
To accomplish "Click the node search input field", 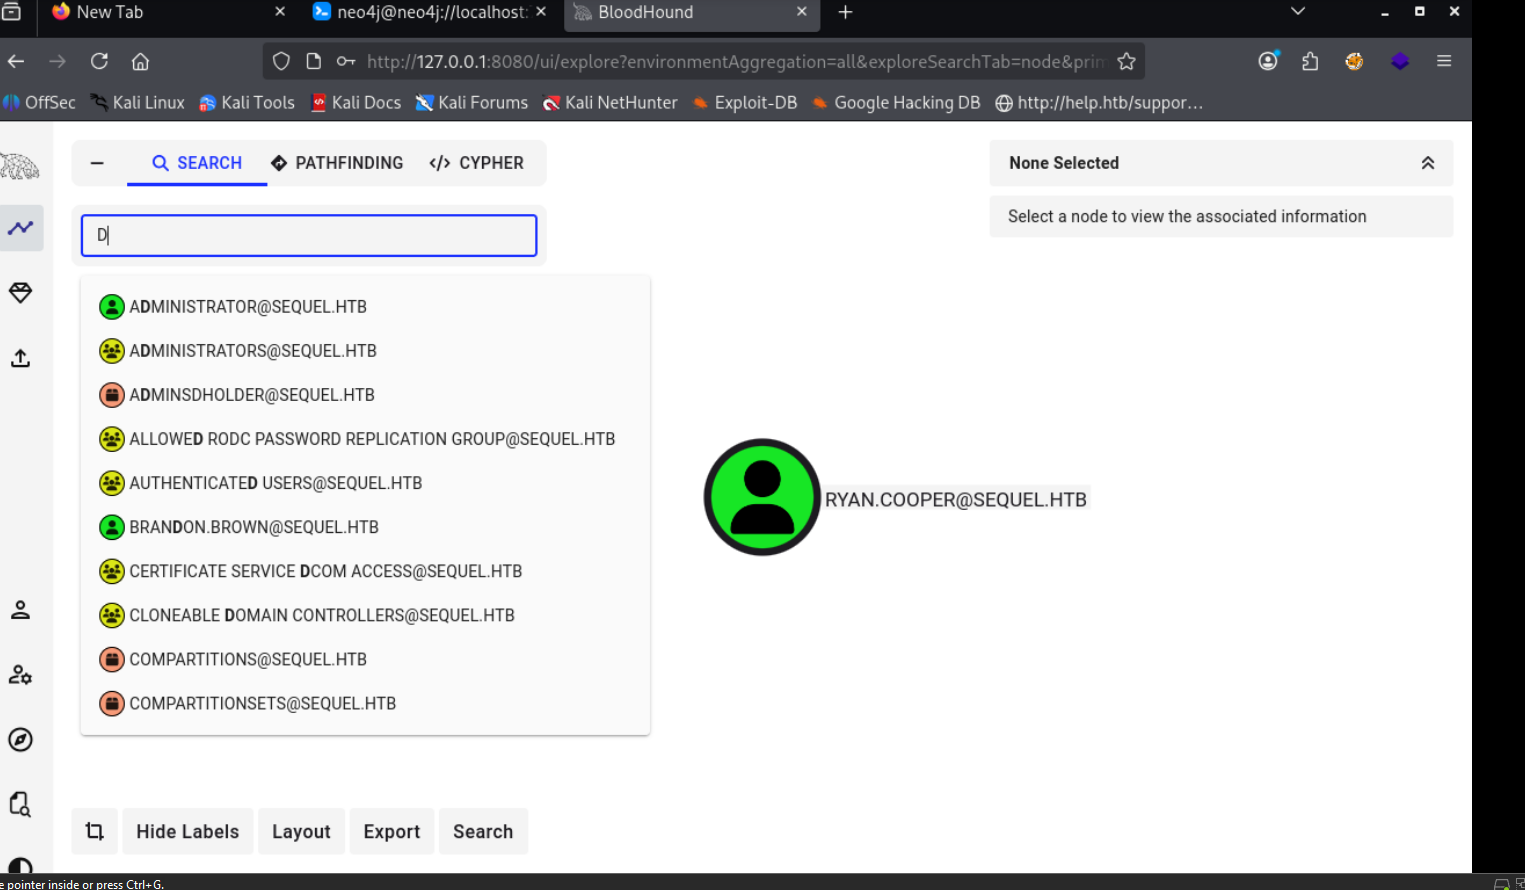I will tap(309, 236).
